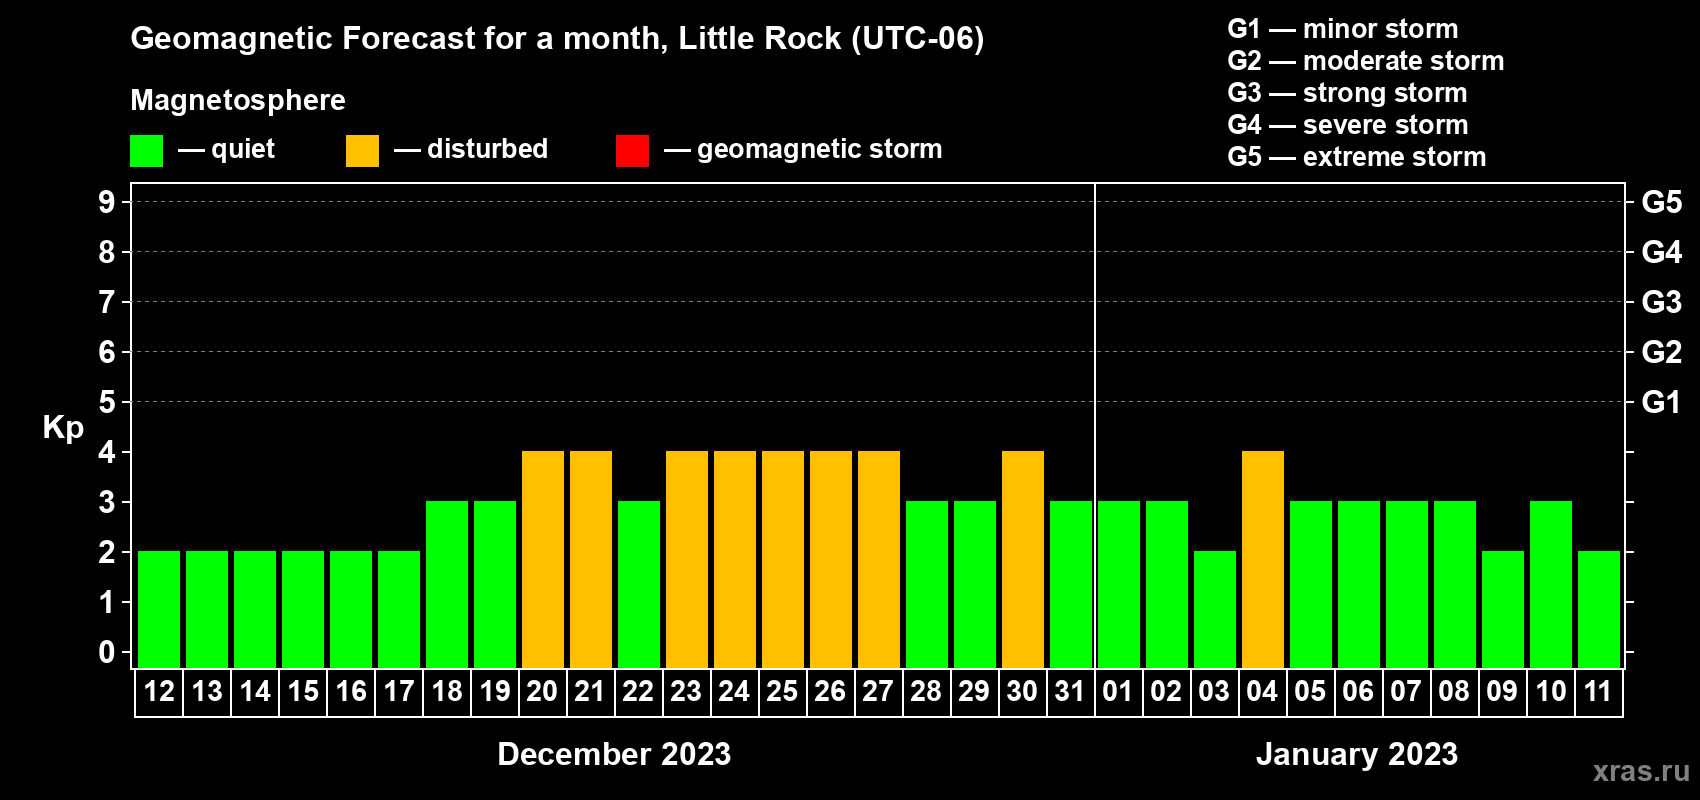Viewport: 1700px width, 800px height.
Task: Select the January 04 orange bar
Action: (1263, 559)
